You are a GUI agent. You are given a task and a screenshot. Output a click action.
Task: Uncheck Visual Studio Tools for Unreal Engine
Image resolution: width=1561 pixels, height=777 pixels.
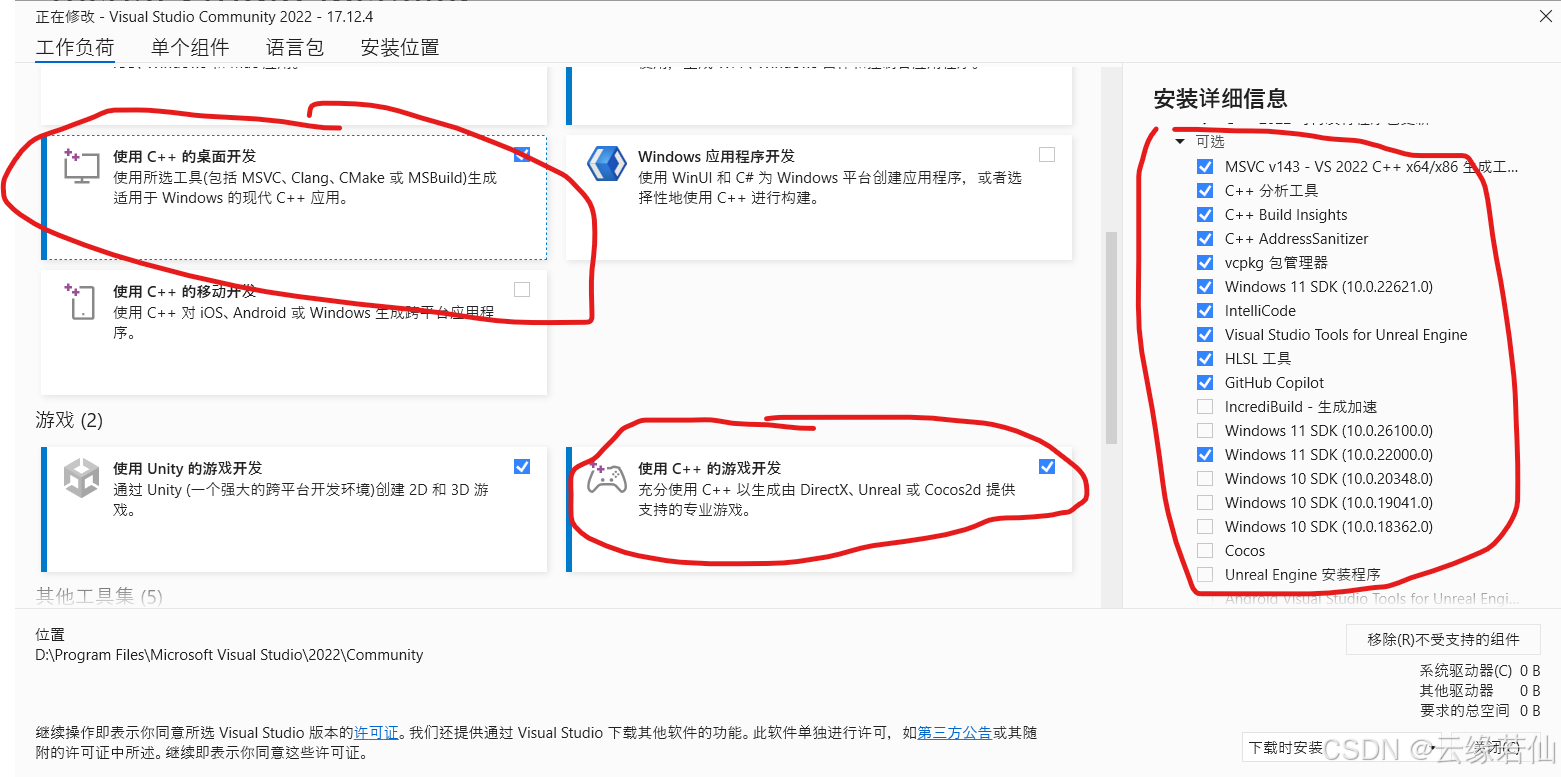(x=1205, y=334)
